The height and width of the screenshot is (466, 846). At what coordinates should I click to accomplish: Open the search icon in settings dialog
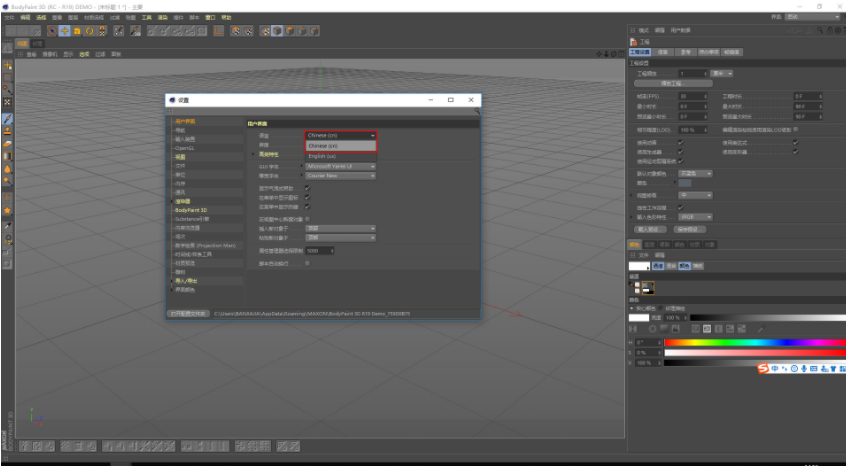[x=477, y=111]
